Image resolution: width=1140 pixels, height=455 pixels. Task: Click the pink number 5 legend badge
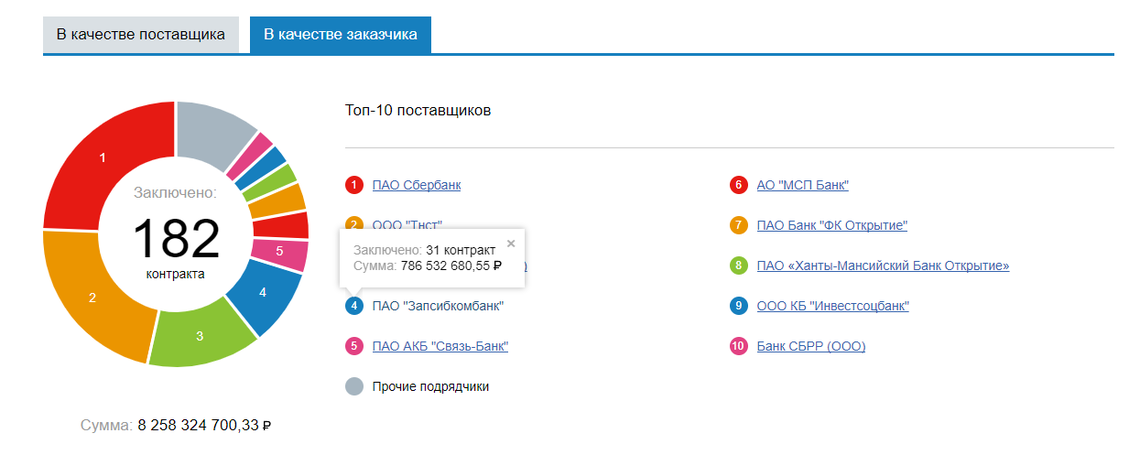(x=354, y=346)
